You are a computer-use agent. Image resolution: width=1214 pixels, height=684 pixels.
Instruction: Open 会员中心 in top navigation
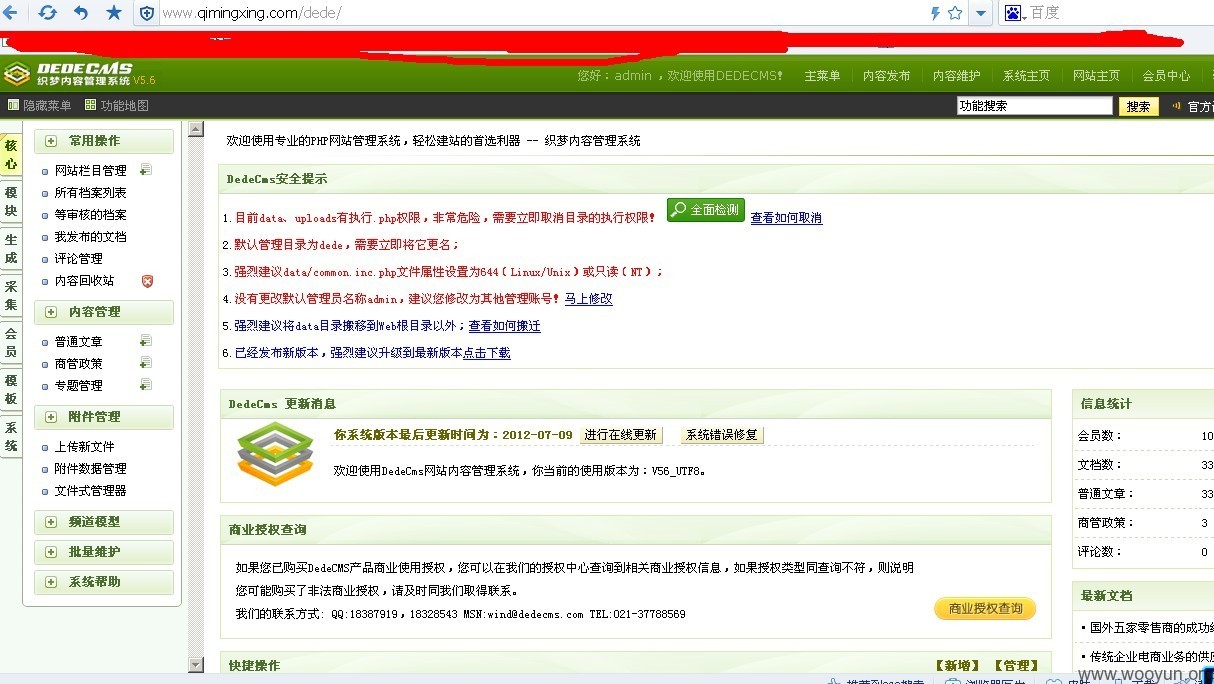1166,76
